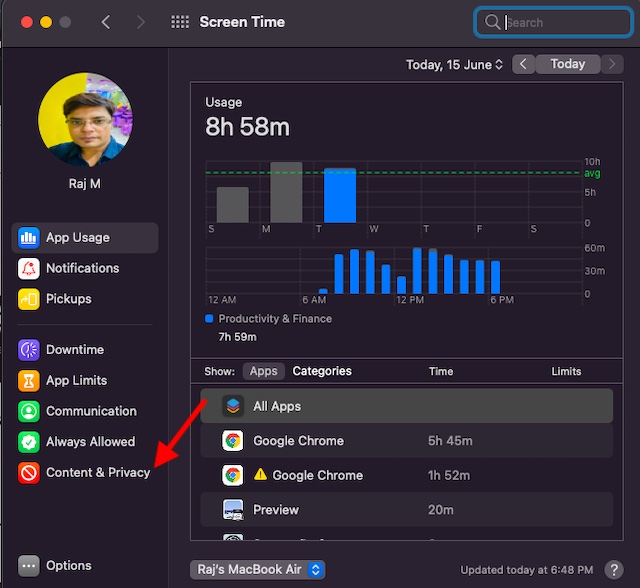Click the Preview app icon

pos(233,509)
